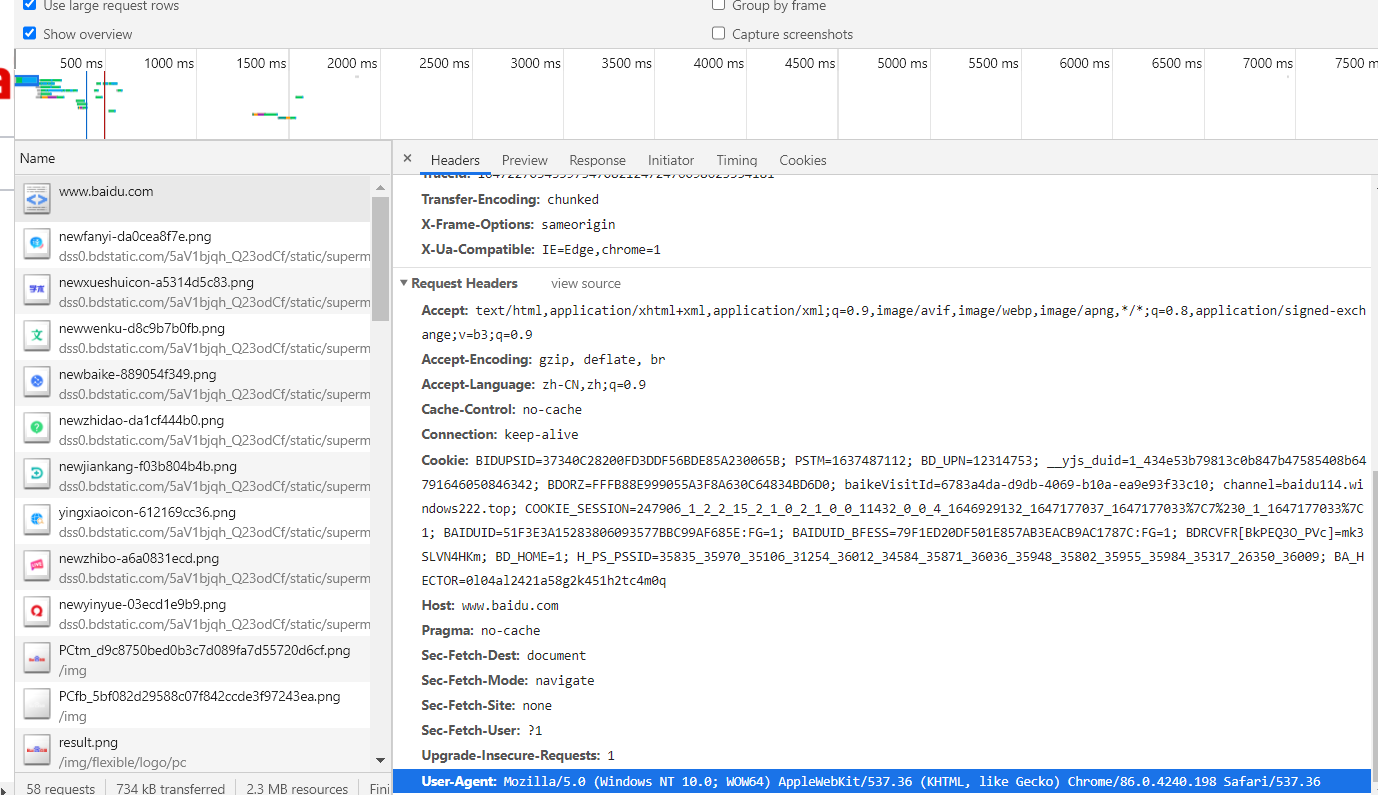Enable Capture screenshots checkbox

click(718, 33)
